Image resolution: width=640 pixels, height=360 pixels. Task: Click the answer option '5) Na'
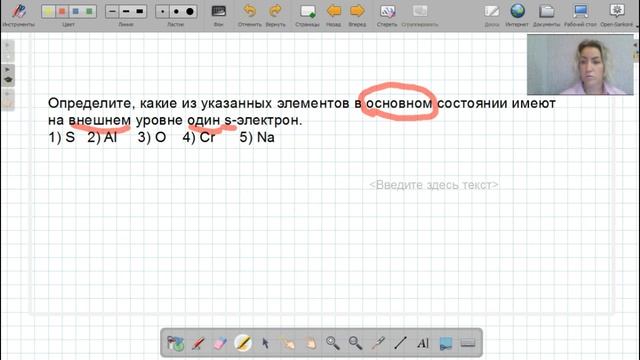pos(257,137)
